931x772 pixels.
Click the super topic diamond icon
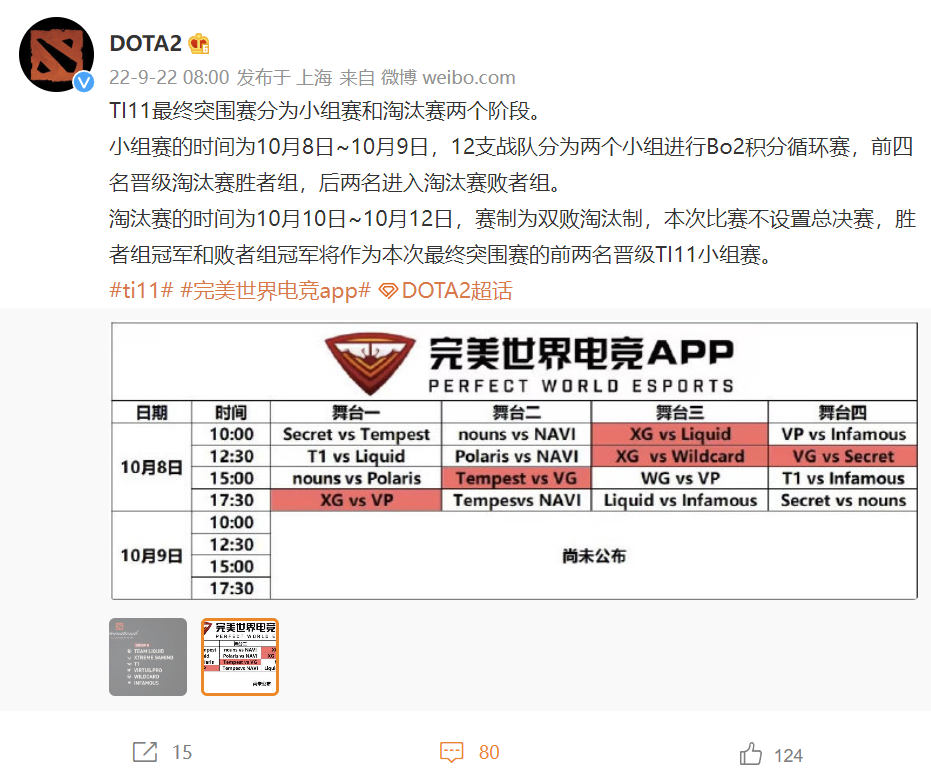pyautogui.click(x=388, y=291)
